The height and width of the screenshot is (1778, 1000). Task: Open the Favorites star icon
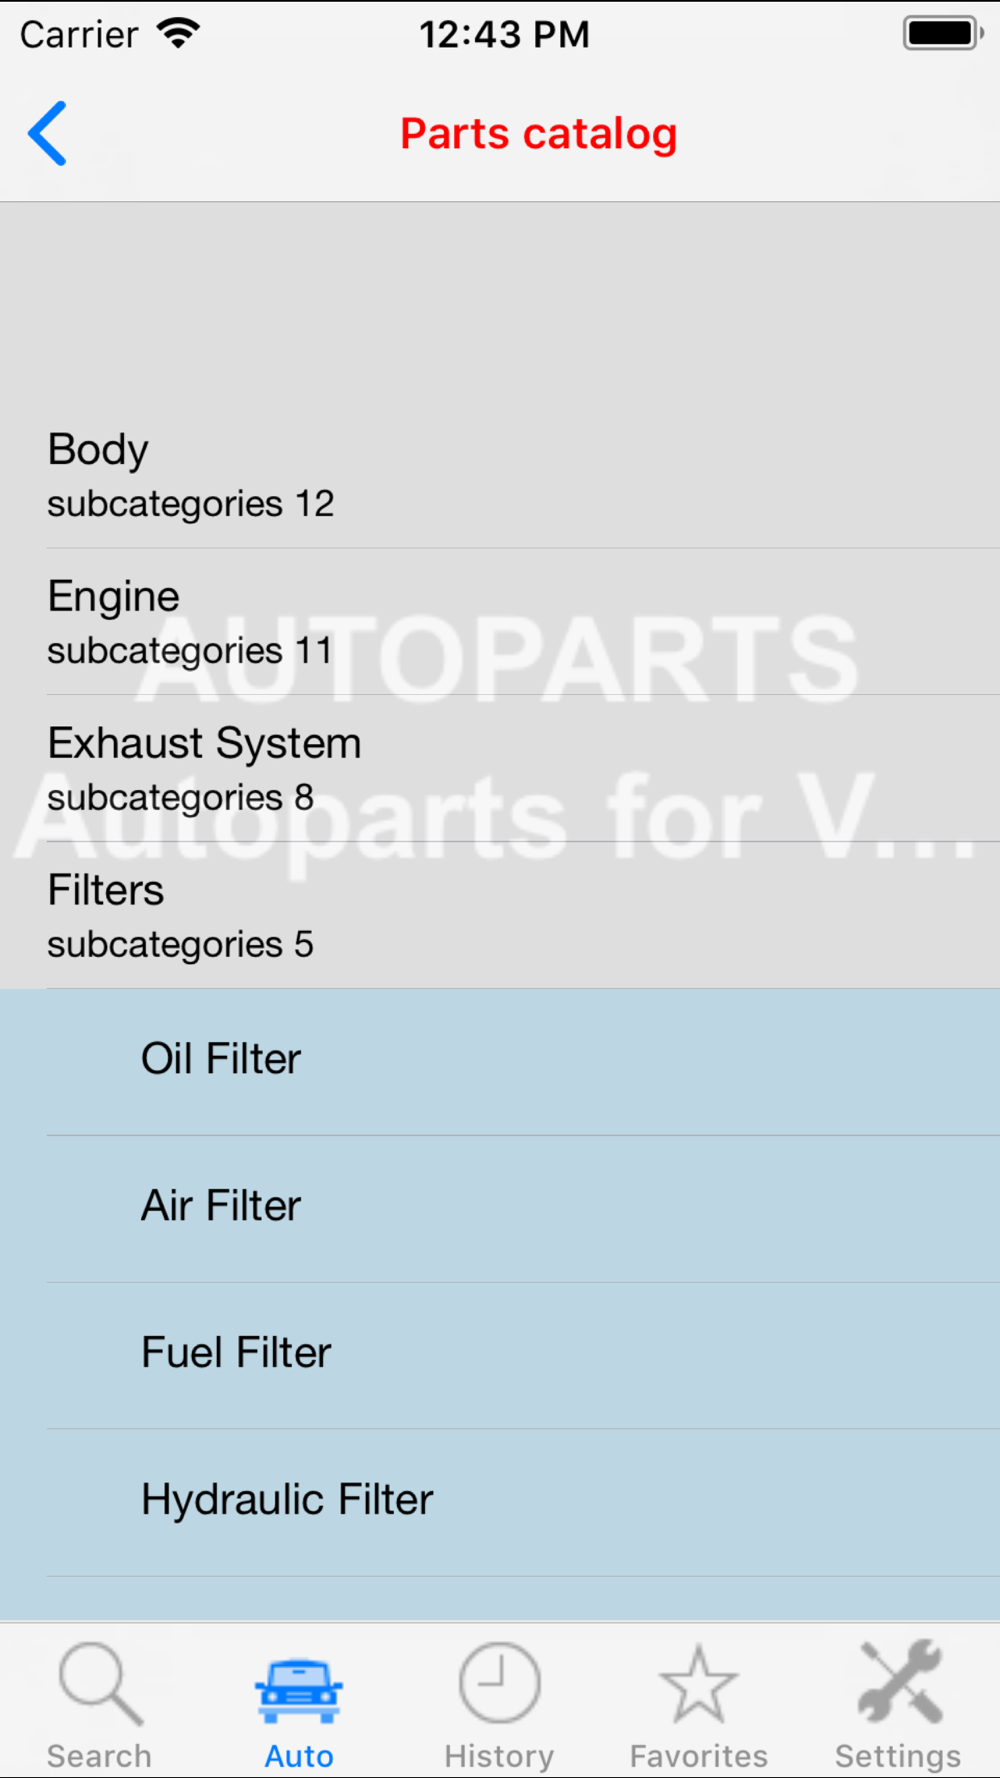coord(698,1684)
